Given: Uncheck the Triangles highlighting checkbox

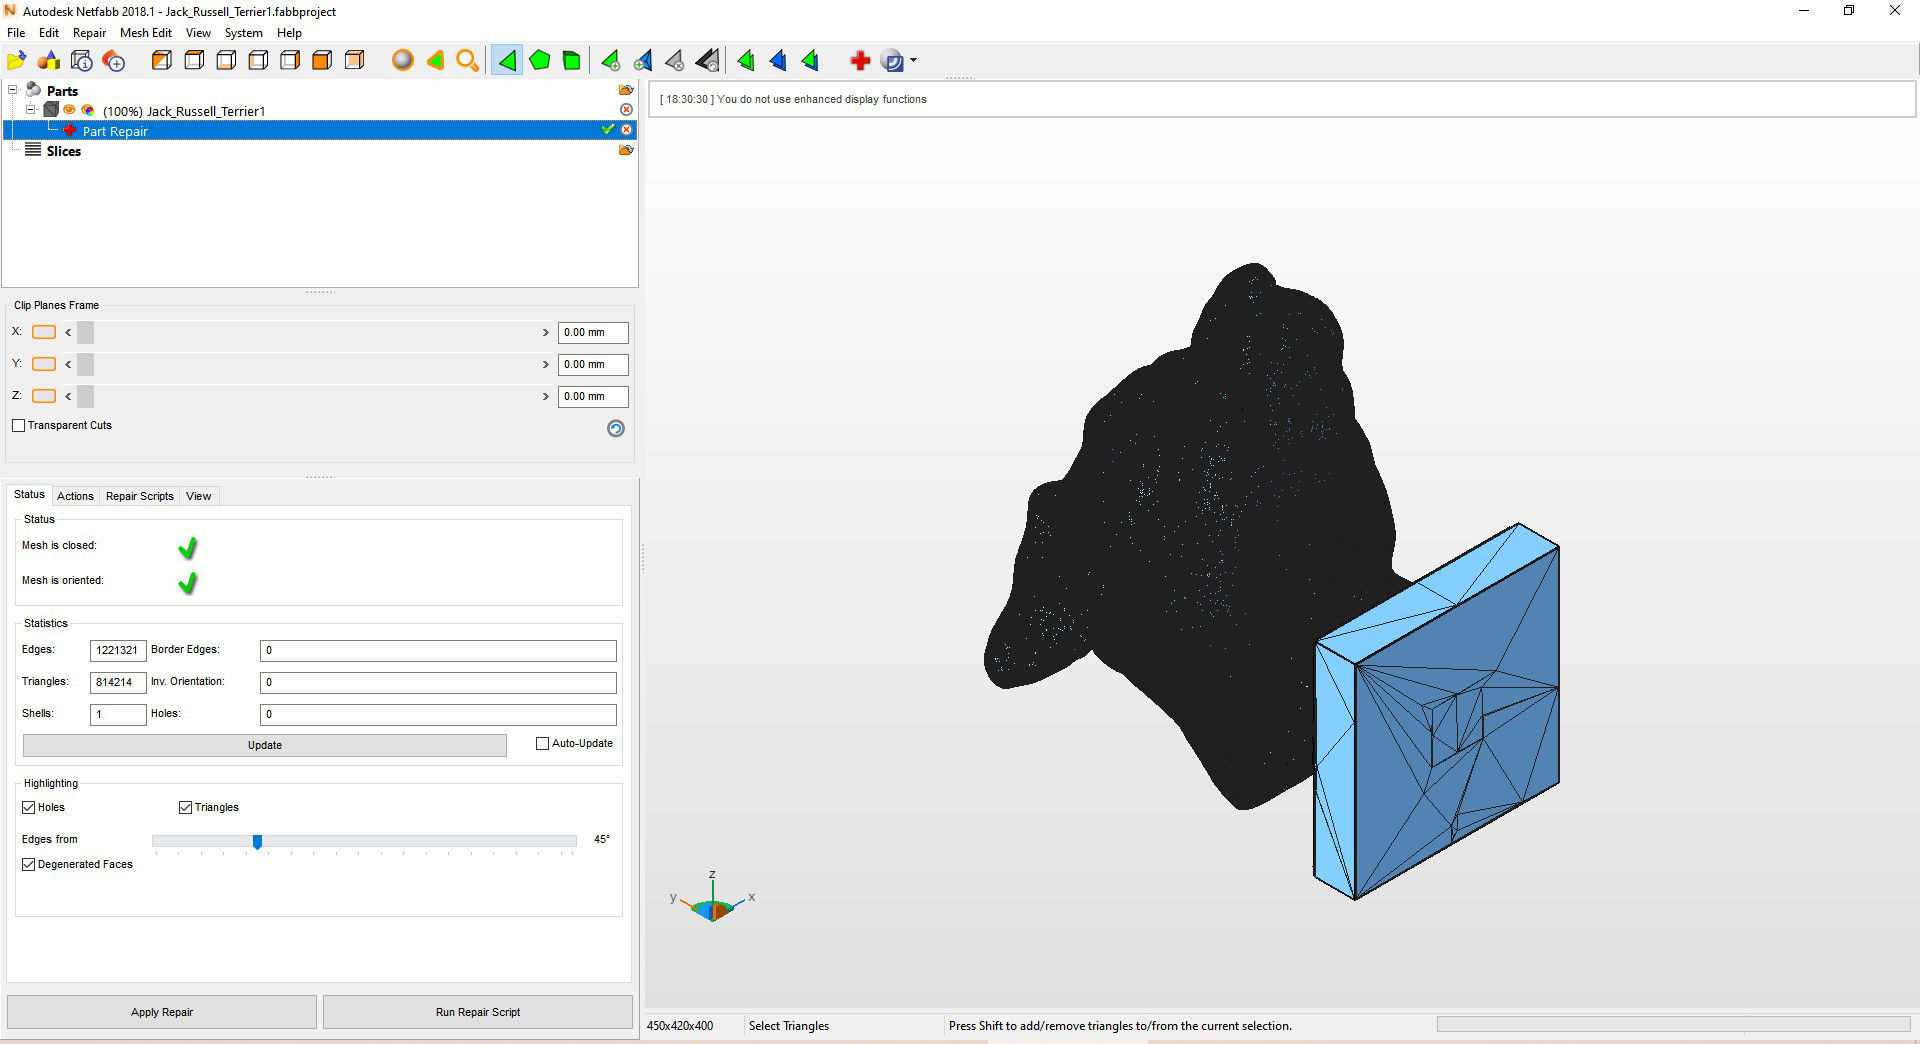Looking at the screenshot, I should pos(185,807).
